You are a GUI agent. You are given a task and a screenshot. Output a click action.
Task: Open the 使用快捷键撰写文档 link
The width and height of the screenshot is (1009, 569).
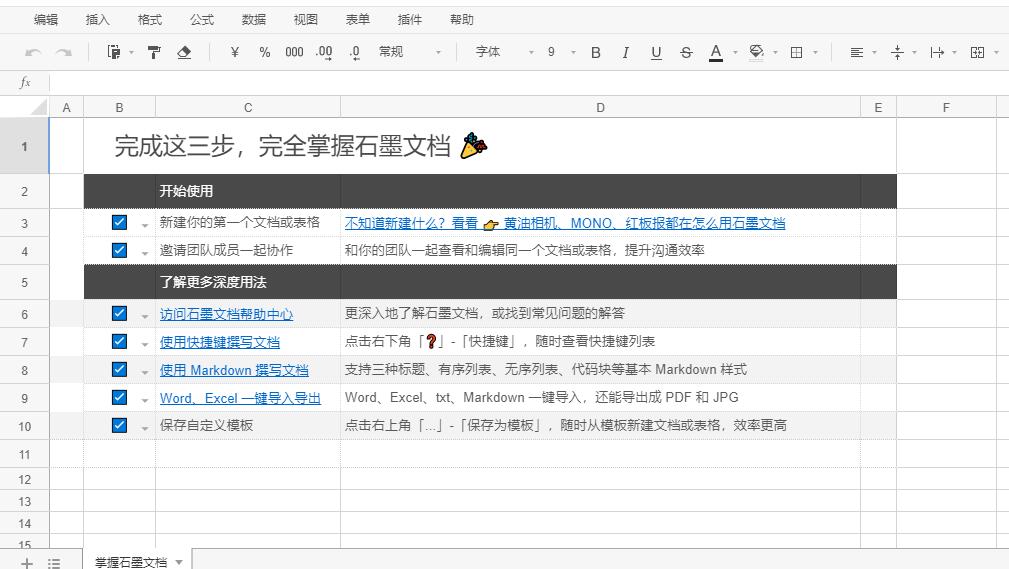[x=220, y=342]
